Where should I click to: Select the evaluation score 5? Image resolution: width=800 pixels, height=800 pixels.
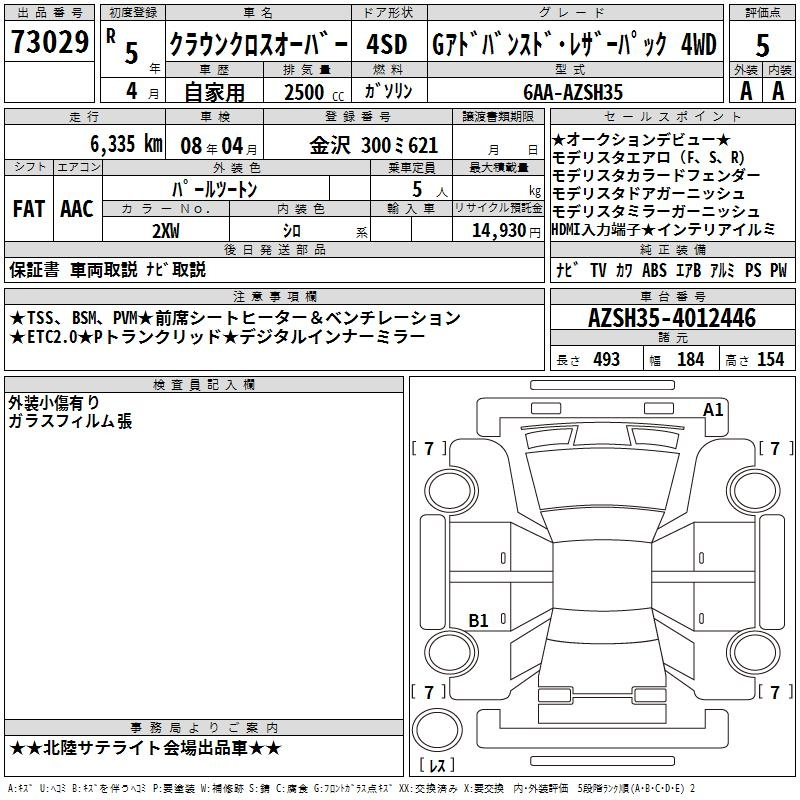(762, 46)
